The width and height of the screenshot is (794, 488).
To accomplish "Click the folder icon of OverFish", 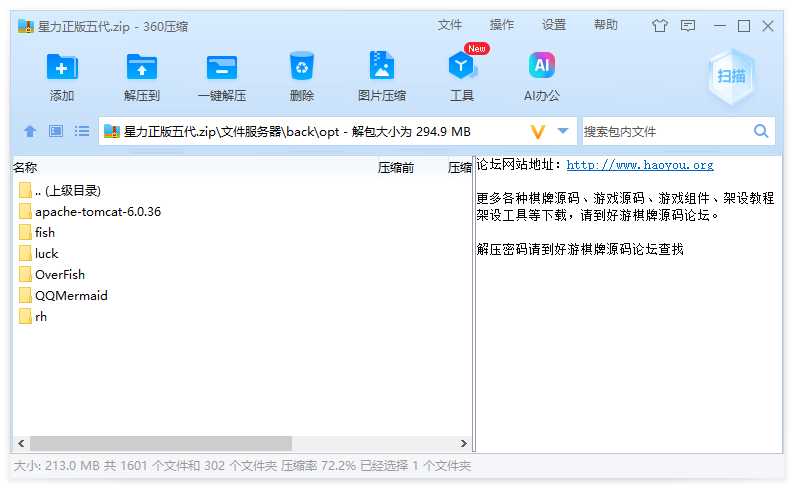I will pyautogui.click(x=25, y=274).
